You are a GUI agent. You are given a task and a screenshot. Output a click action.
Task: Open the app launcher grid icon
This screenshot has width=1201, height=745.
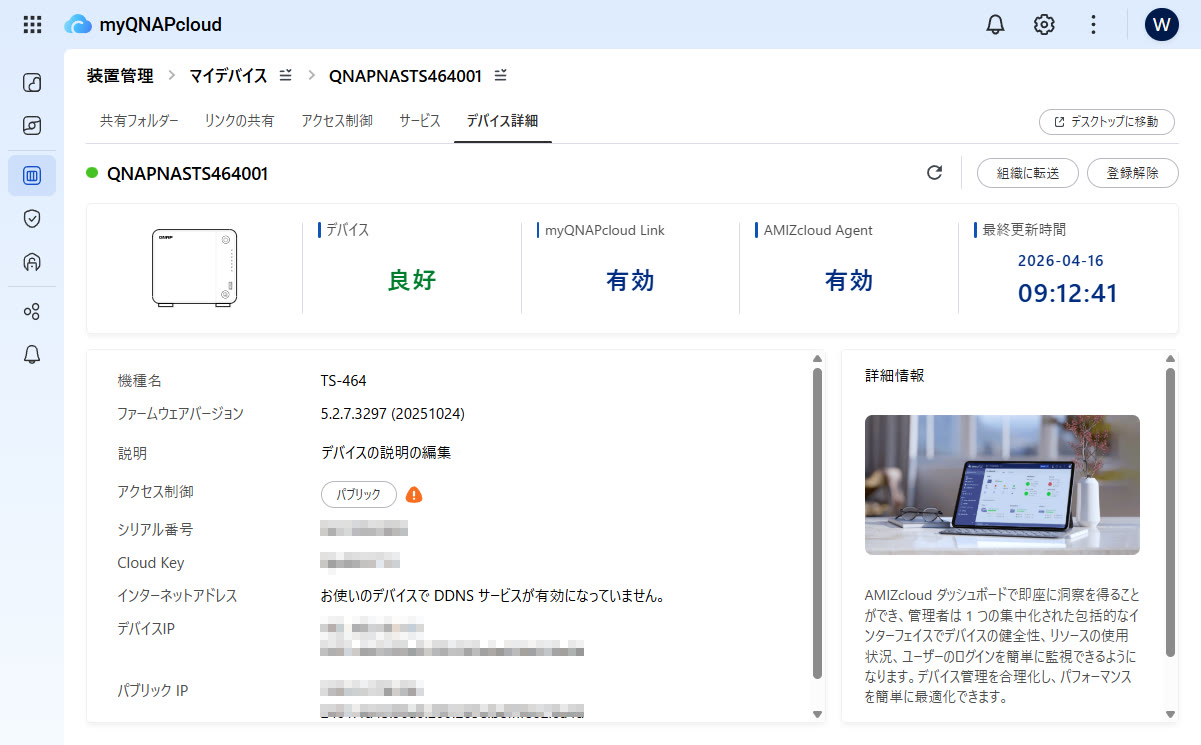click(x=32, y=25)
